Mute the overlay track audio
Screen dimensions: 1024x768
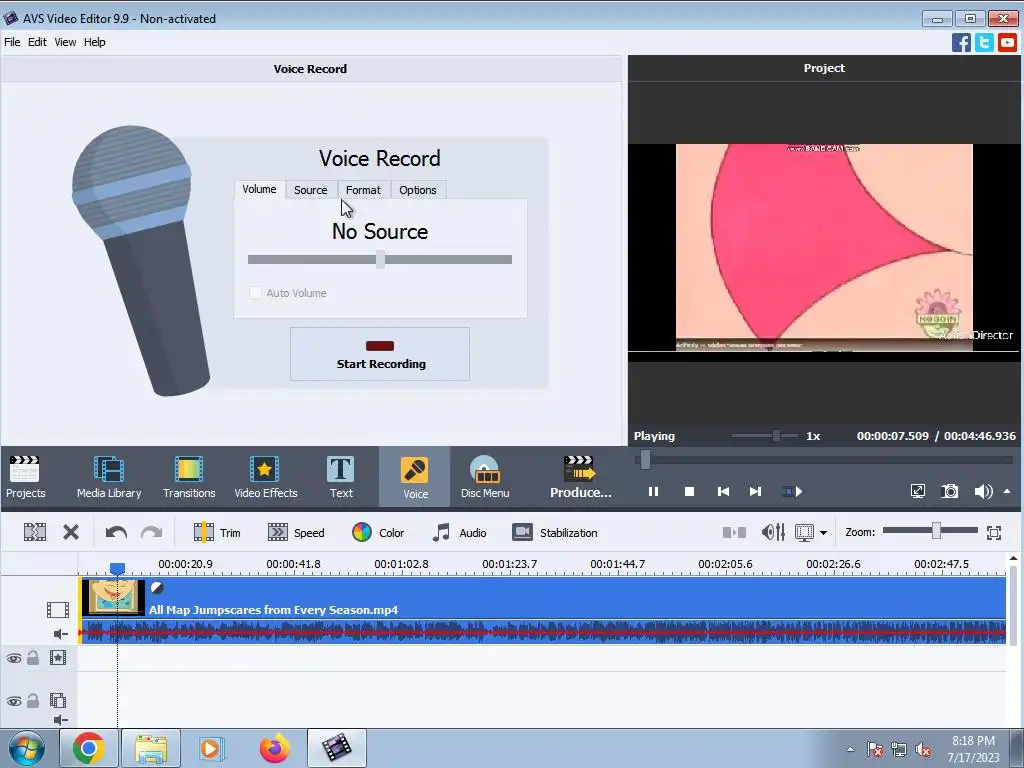(61, 720)
